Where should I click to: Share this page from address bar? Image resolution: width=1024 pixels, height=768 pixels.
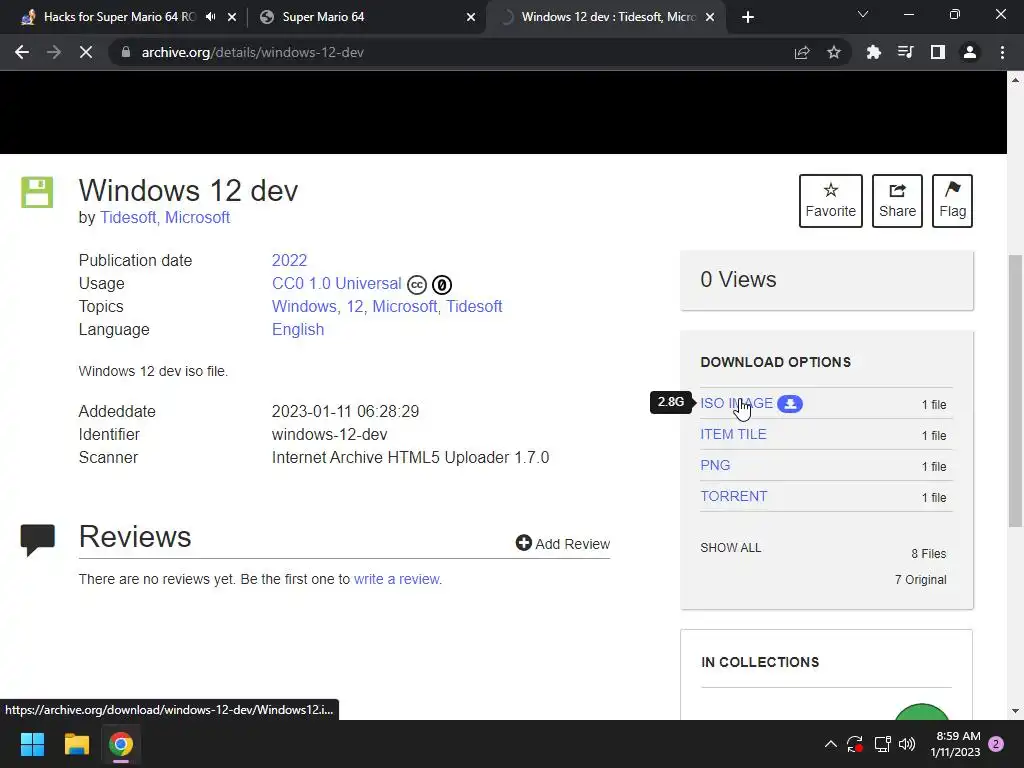802,52
